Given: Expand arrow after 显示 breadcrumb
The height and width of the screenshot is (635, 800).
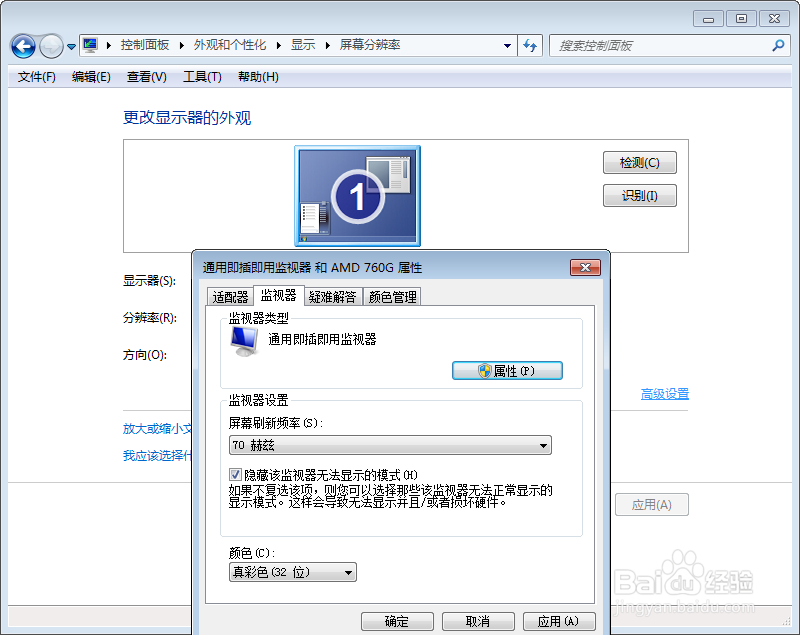Looking at the screenshot, I should point(328,45).
